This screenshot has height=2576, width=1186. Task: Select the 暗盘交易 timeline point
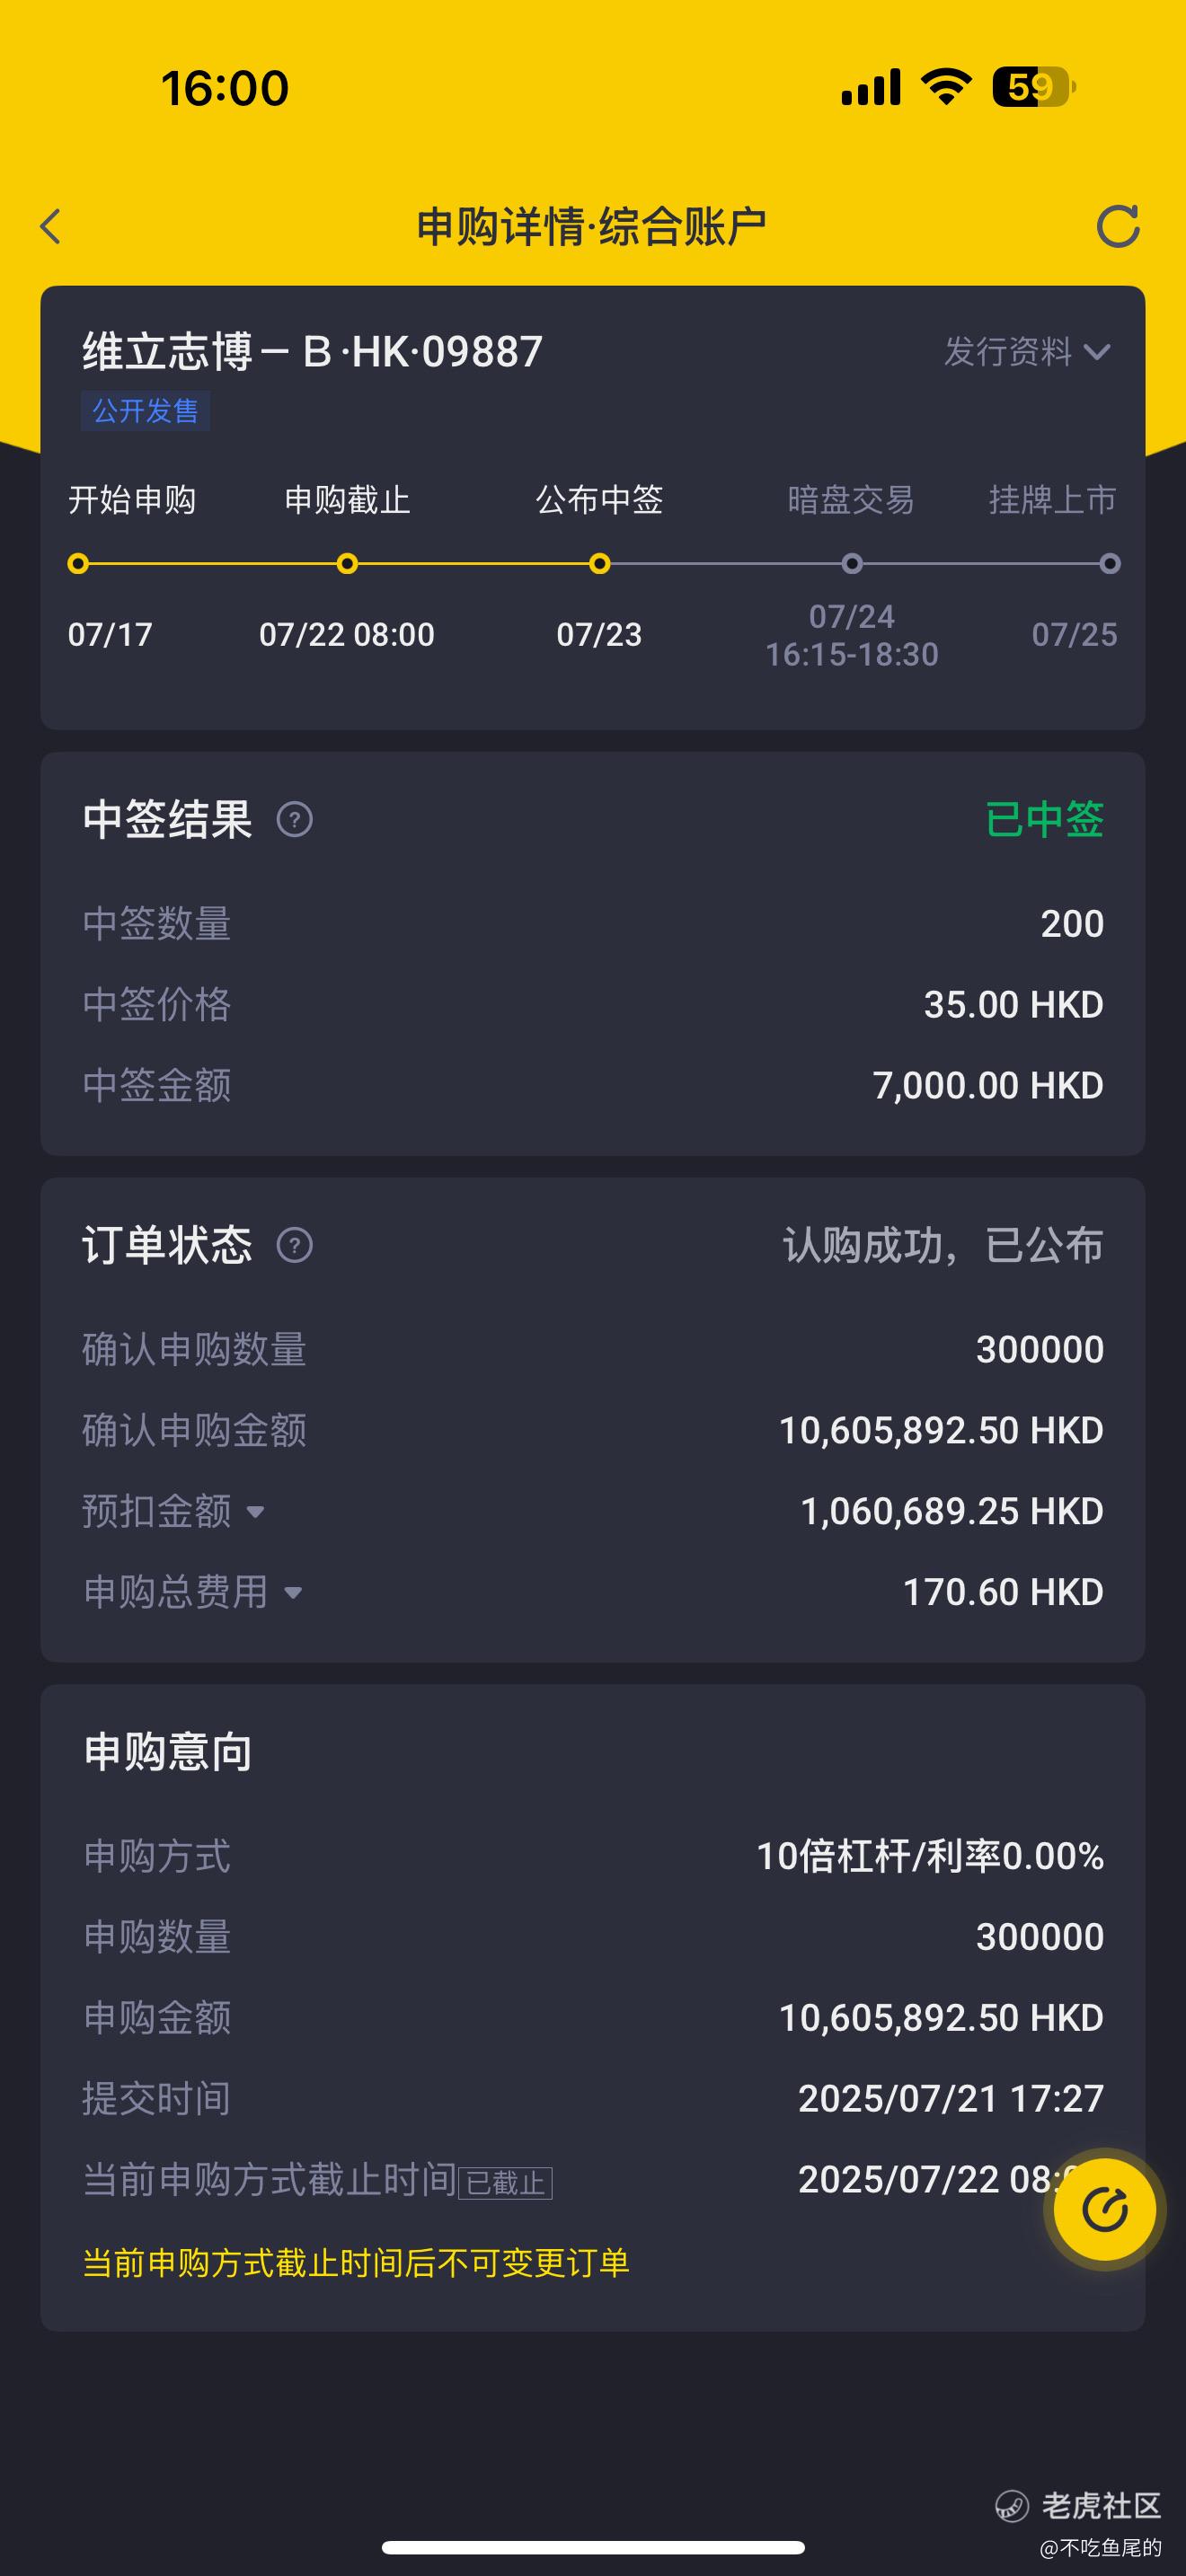point(852,564)
